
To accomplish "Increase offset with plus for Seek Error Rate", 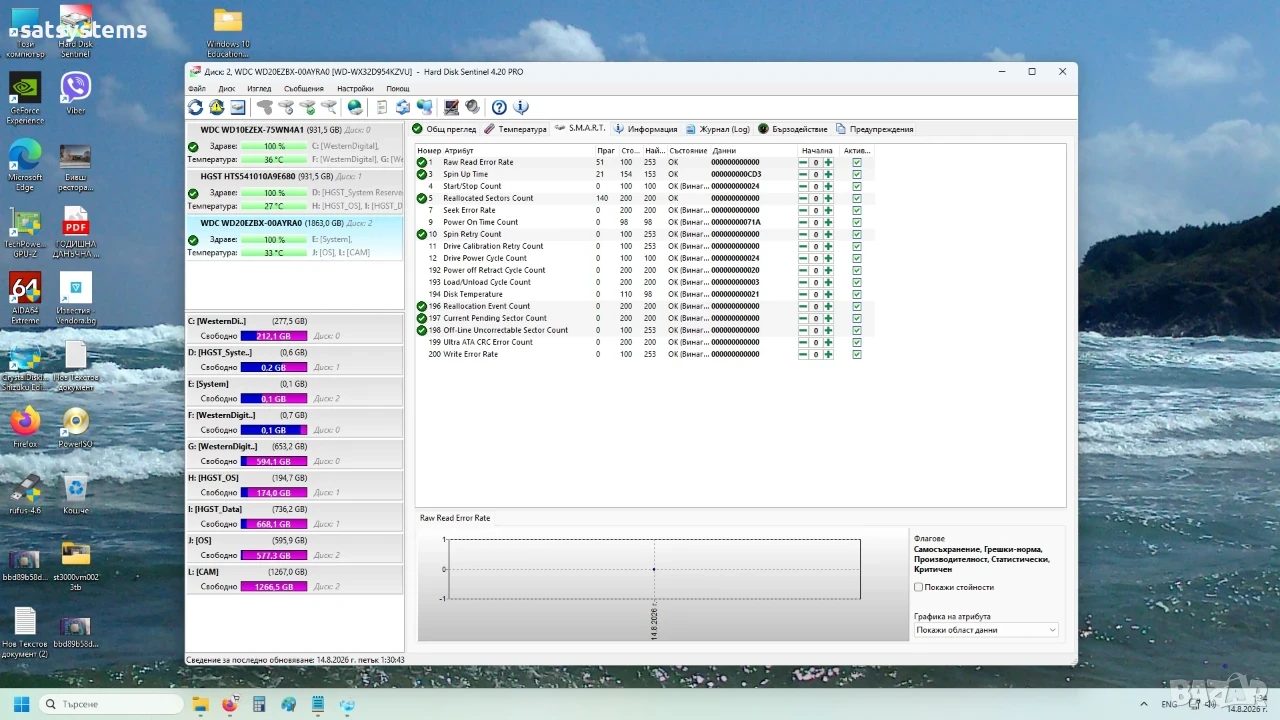I will (x=828, y=210).
